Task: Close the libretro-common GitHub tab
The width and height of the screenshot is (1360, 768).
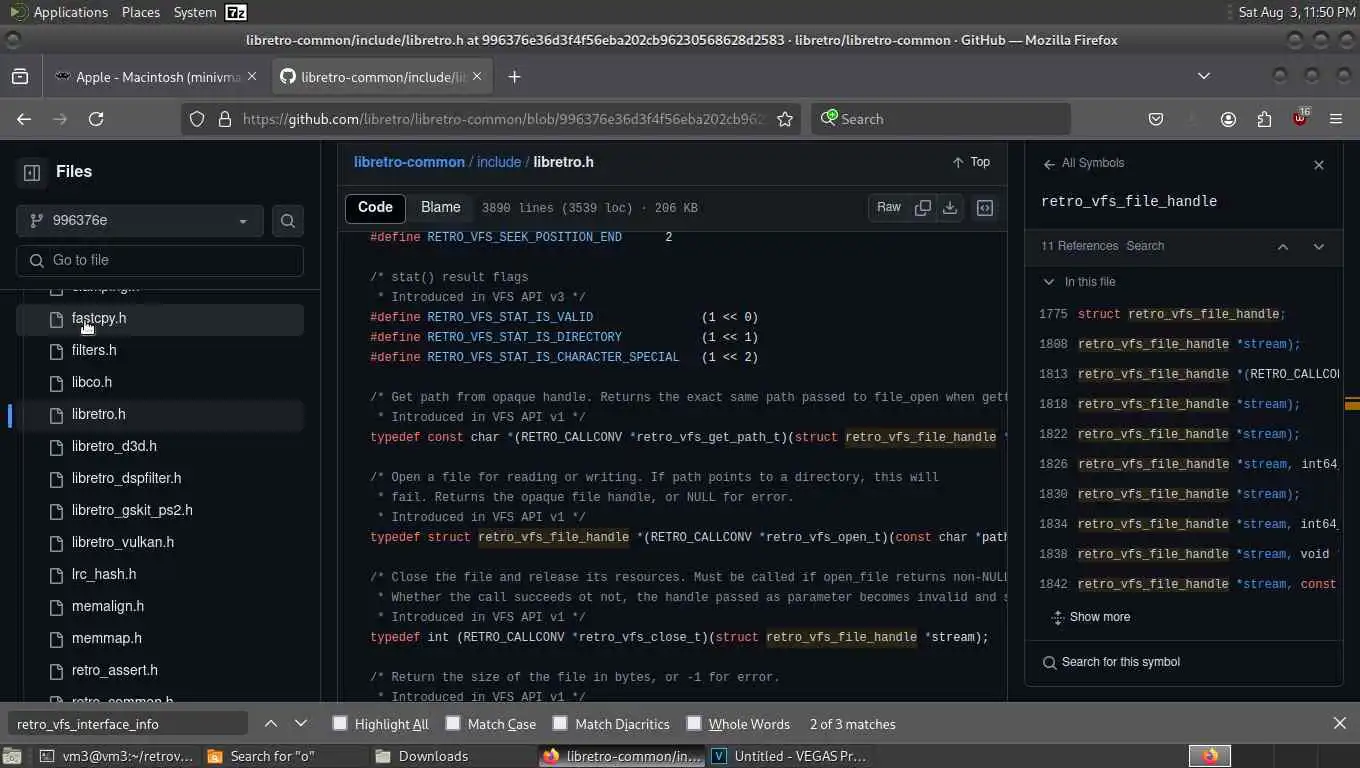Action: (477, 76)
